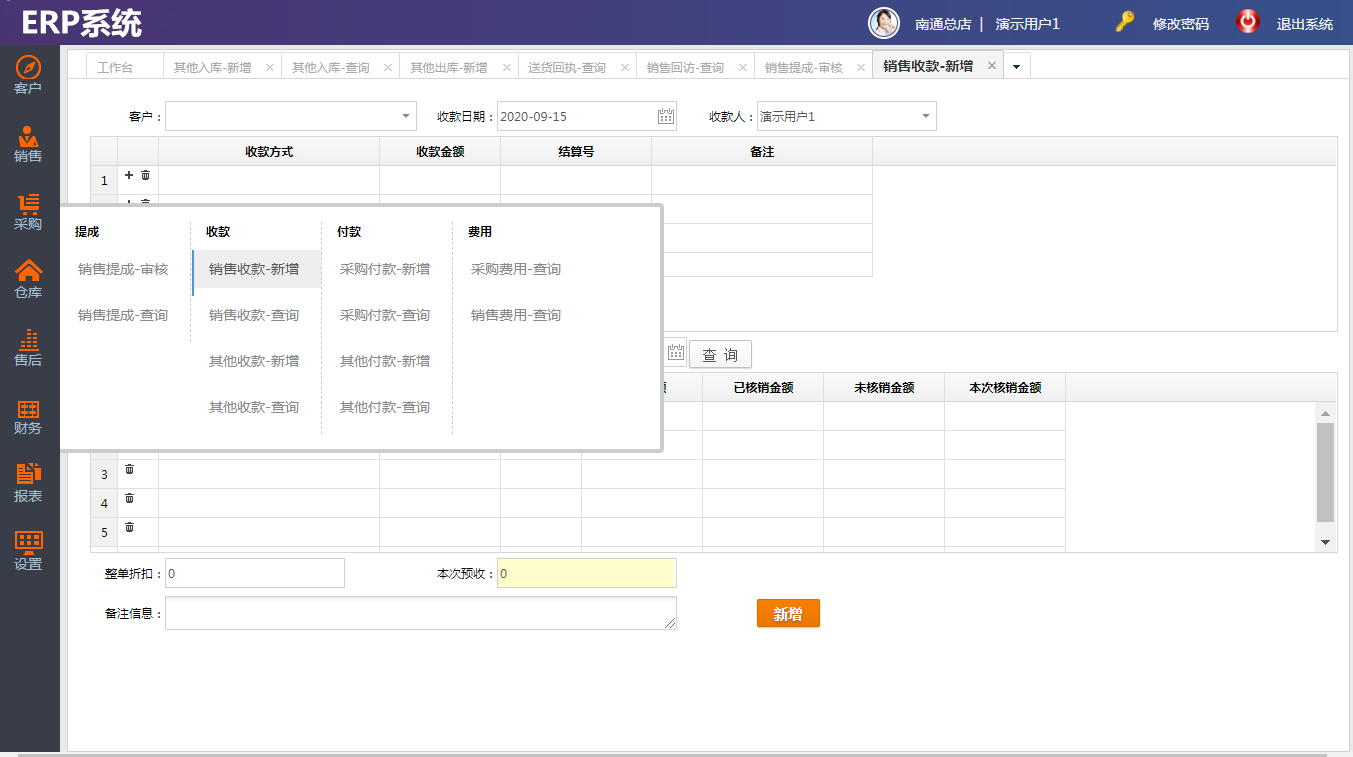Select 销售收款-查询 from the menu
The width and height of the screenshot is (1353, 757).
tap(254, 315)
